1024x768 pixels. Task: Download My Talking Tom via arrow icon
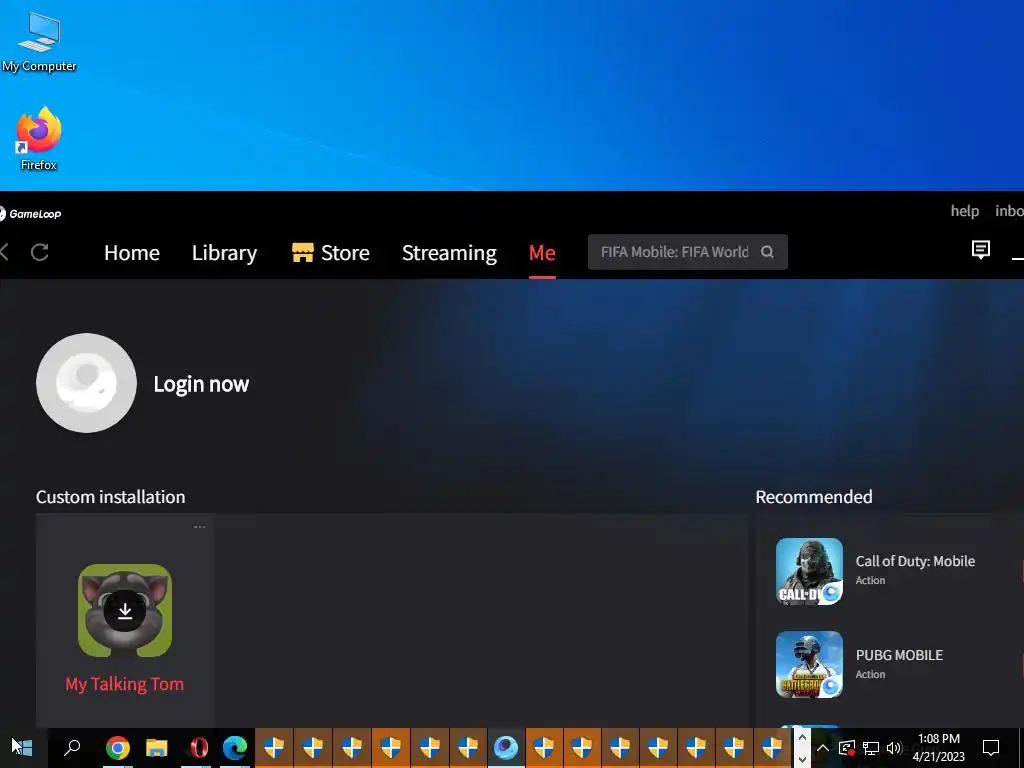pyautogui.click(x=125, y=611)
